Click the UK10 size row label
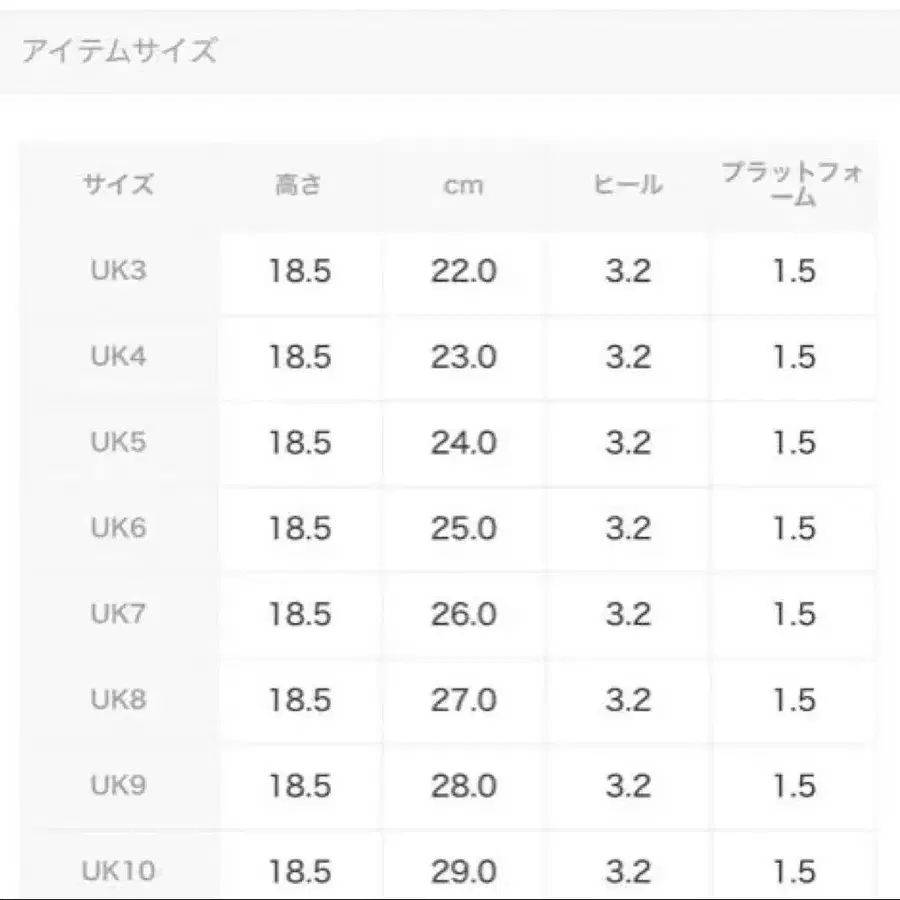The height and width of the screenshot is (900, 900). point(119,871)
